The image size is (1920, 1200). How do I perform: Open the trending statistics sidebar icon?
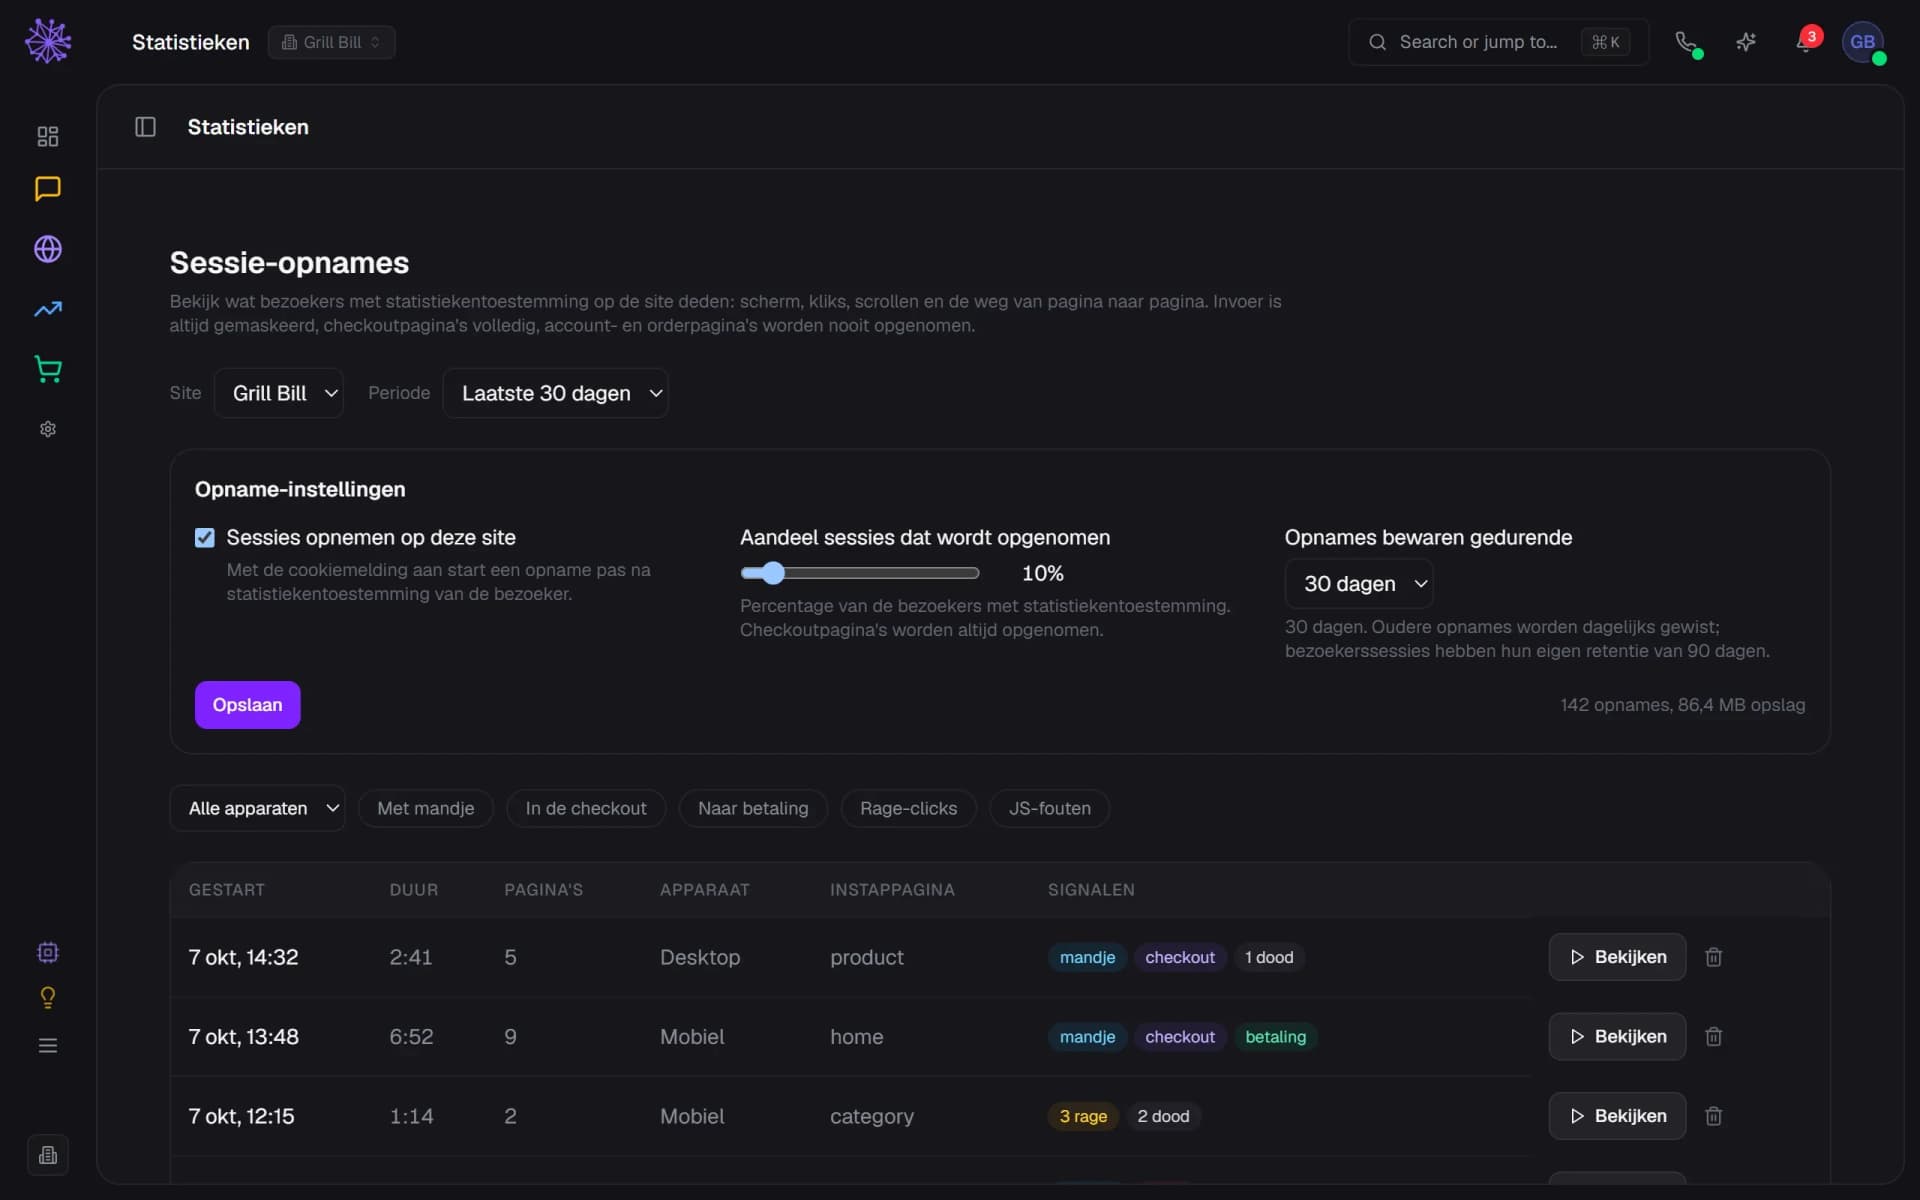[x=48, y=309]
